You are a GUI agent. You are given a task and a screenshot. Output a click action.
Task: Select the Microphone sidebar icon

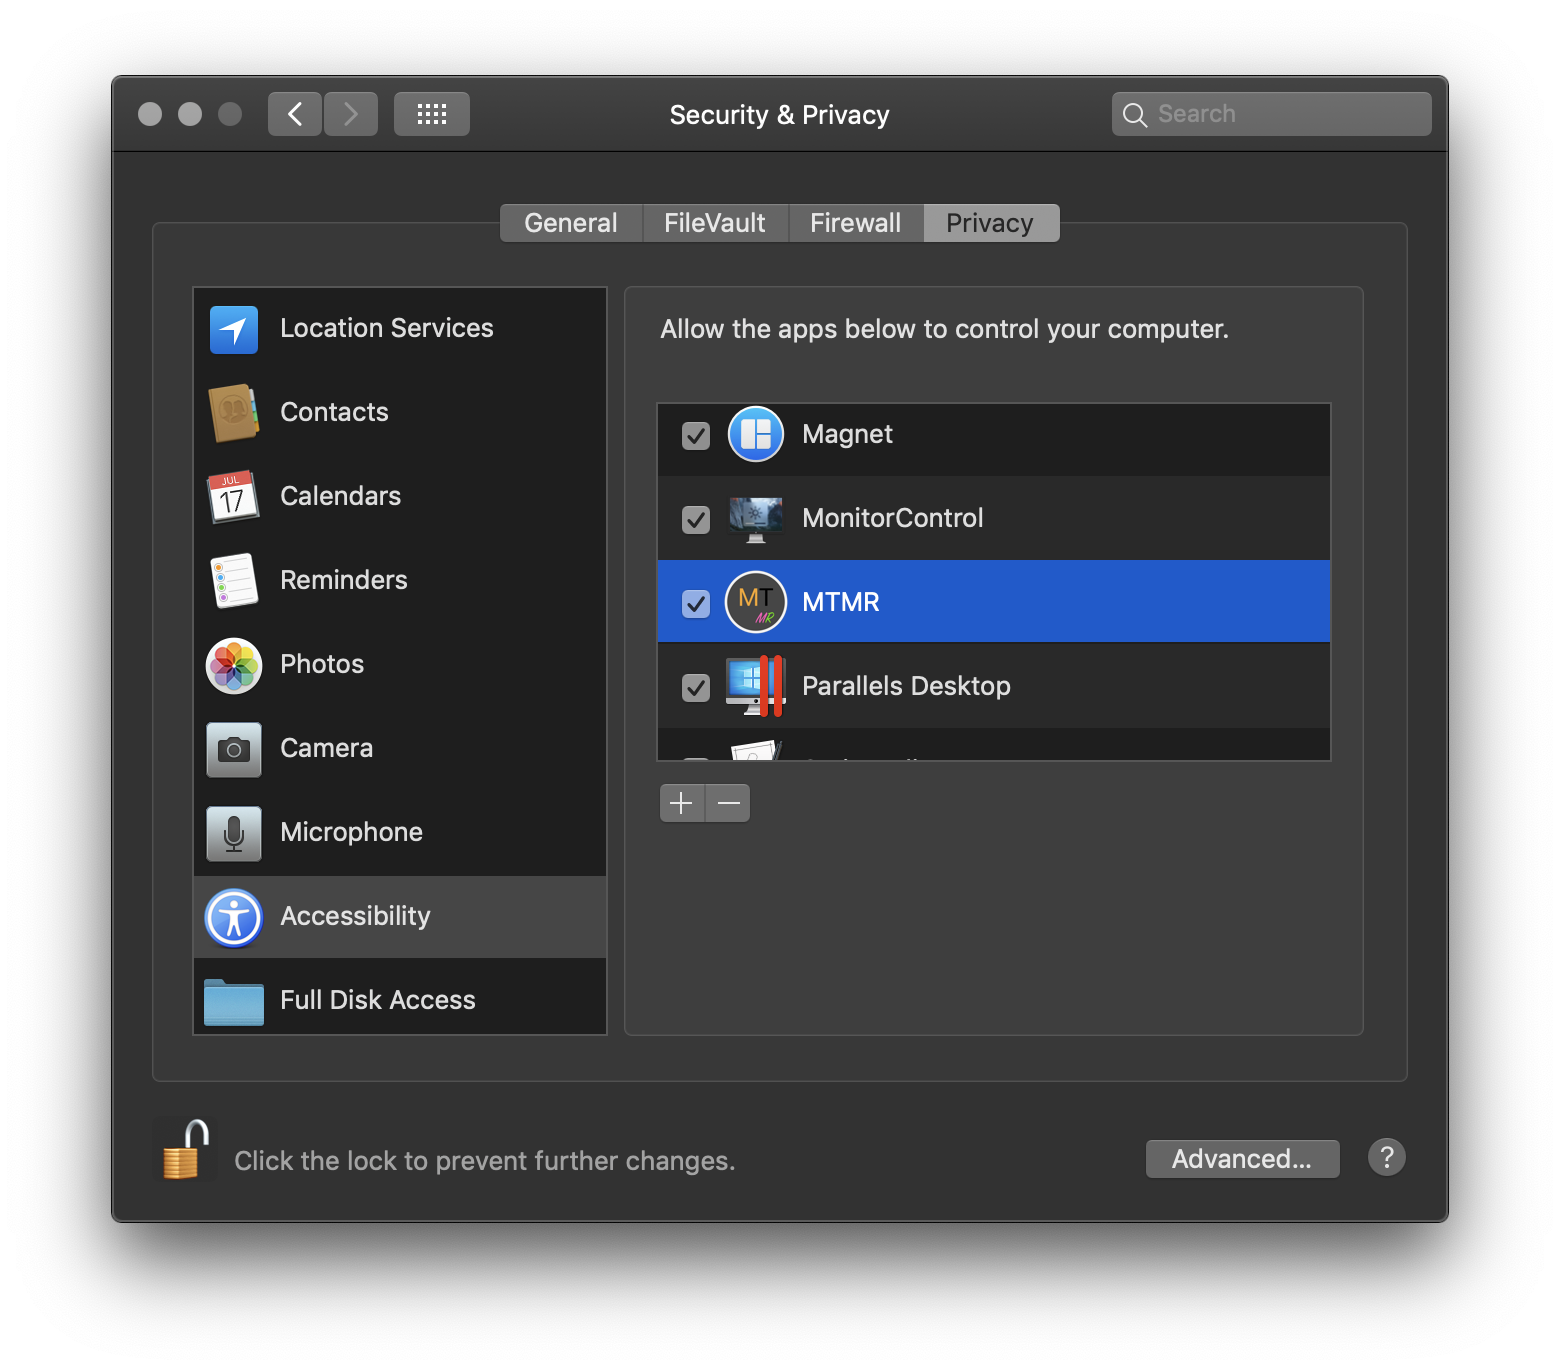pyautogui.click(x=233, y=833)
